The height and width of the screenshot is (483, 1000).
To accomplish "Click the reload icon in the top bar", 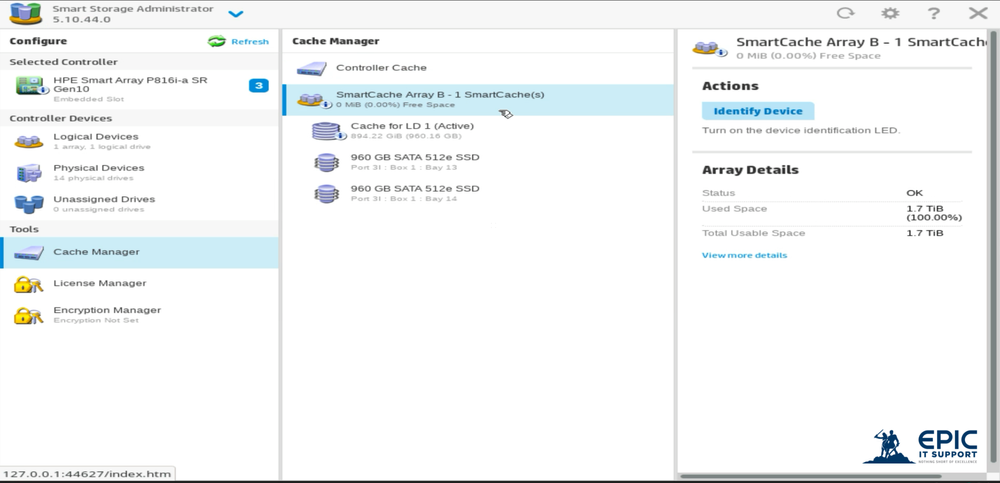I will point(845,13).
